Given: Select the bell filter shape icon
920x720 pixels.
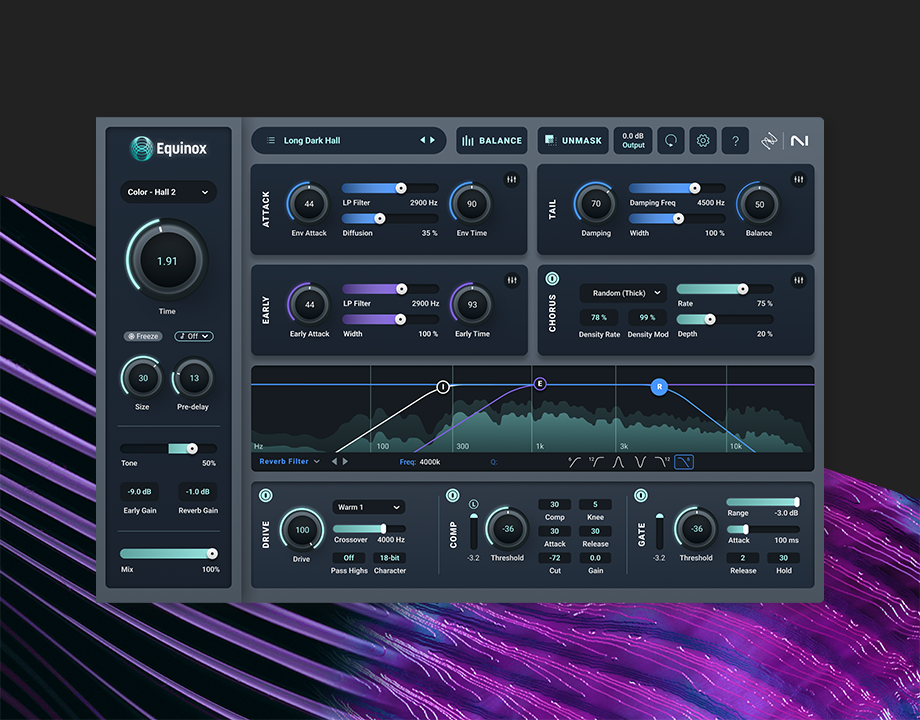Looking at the screenshot, I should 619,462.
